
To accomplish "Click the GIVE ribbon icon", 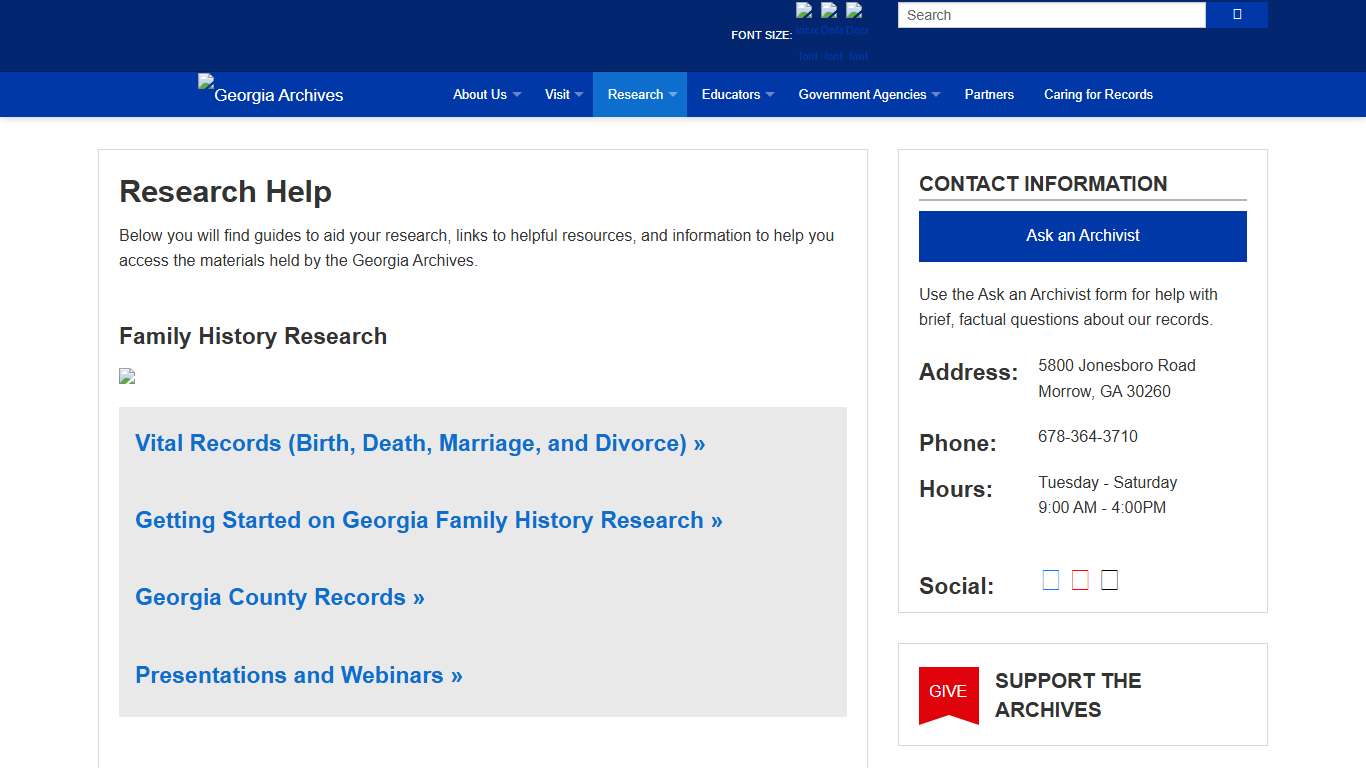I will 948,694.
